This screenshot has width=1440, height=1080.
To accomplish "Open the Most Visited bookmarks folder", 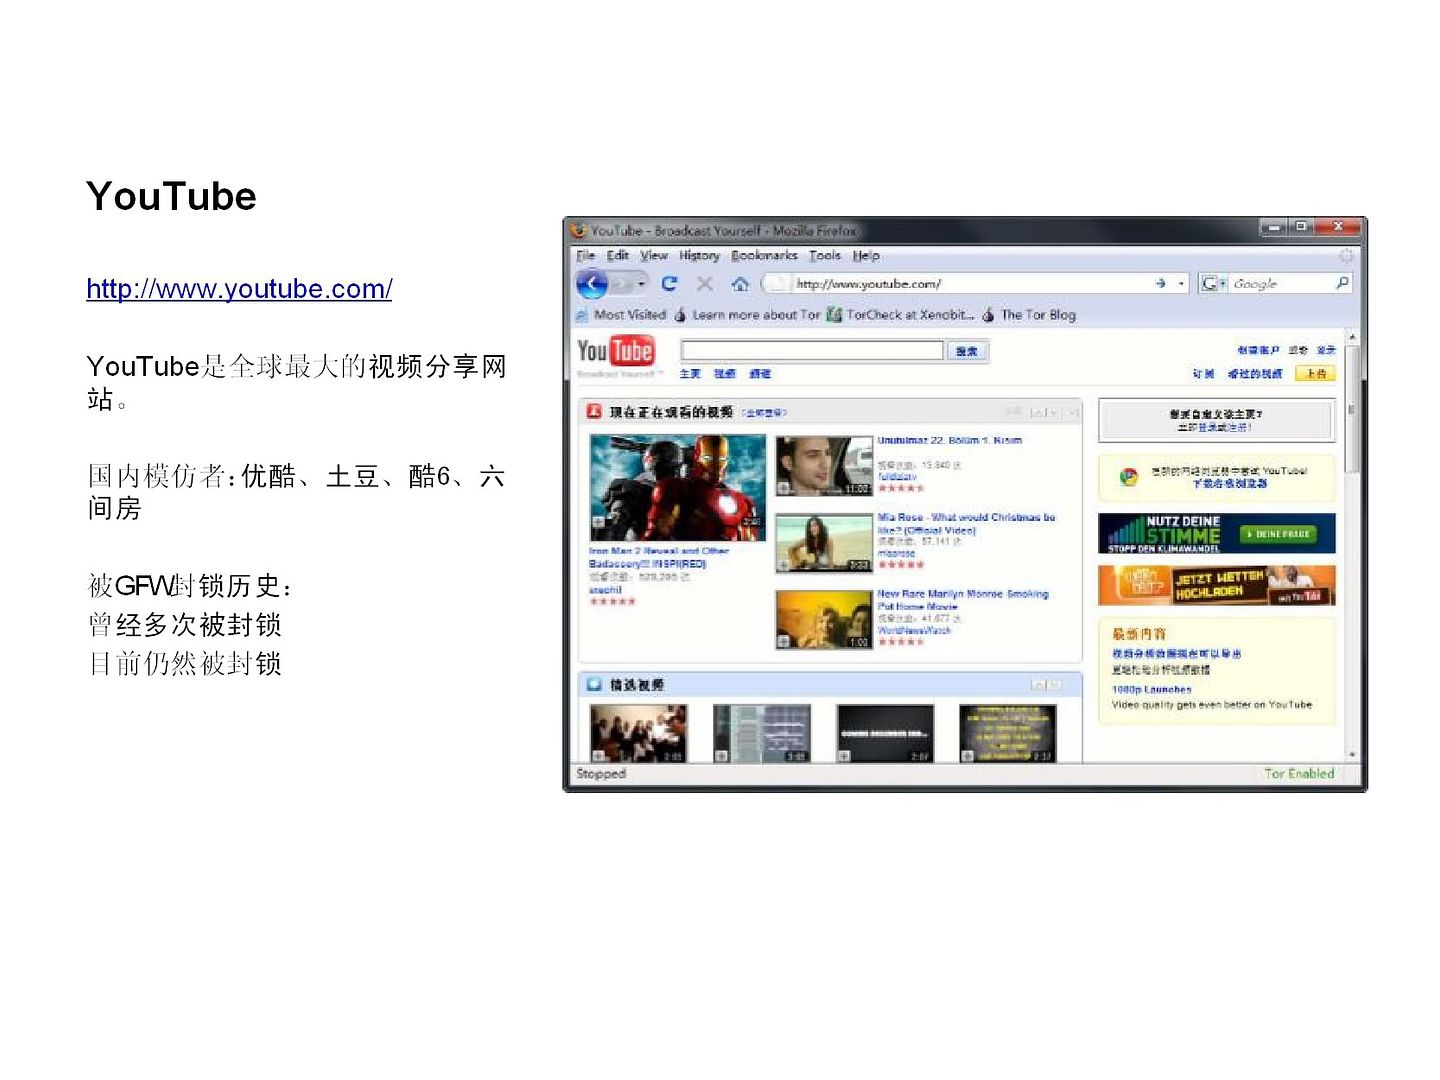I will click(x=621, y=315).
